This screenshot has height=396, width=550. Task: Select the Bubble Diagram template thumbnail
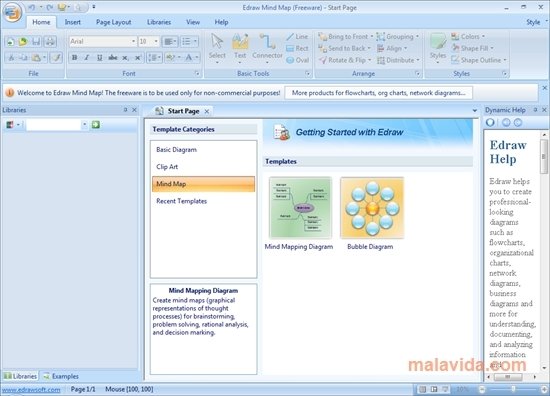(372, 208)
